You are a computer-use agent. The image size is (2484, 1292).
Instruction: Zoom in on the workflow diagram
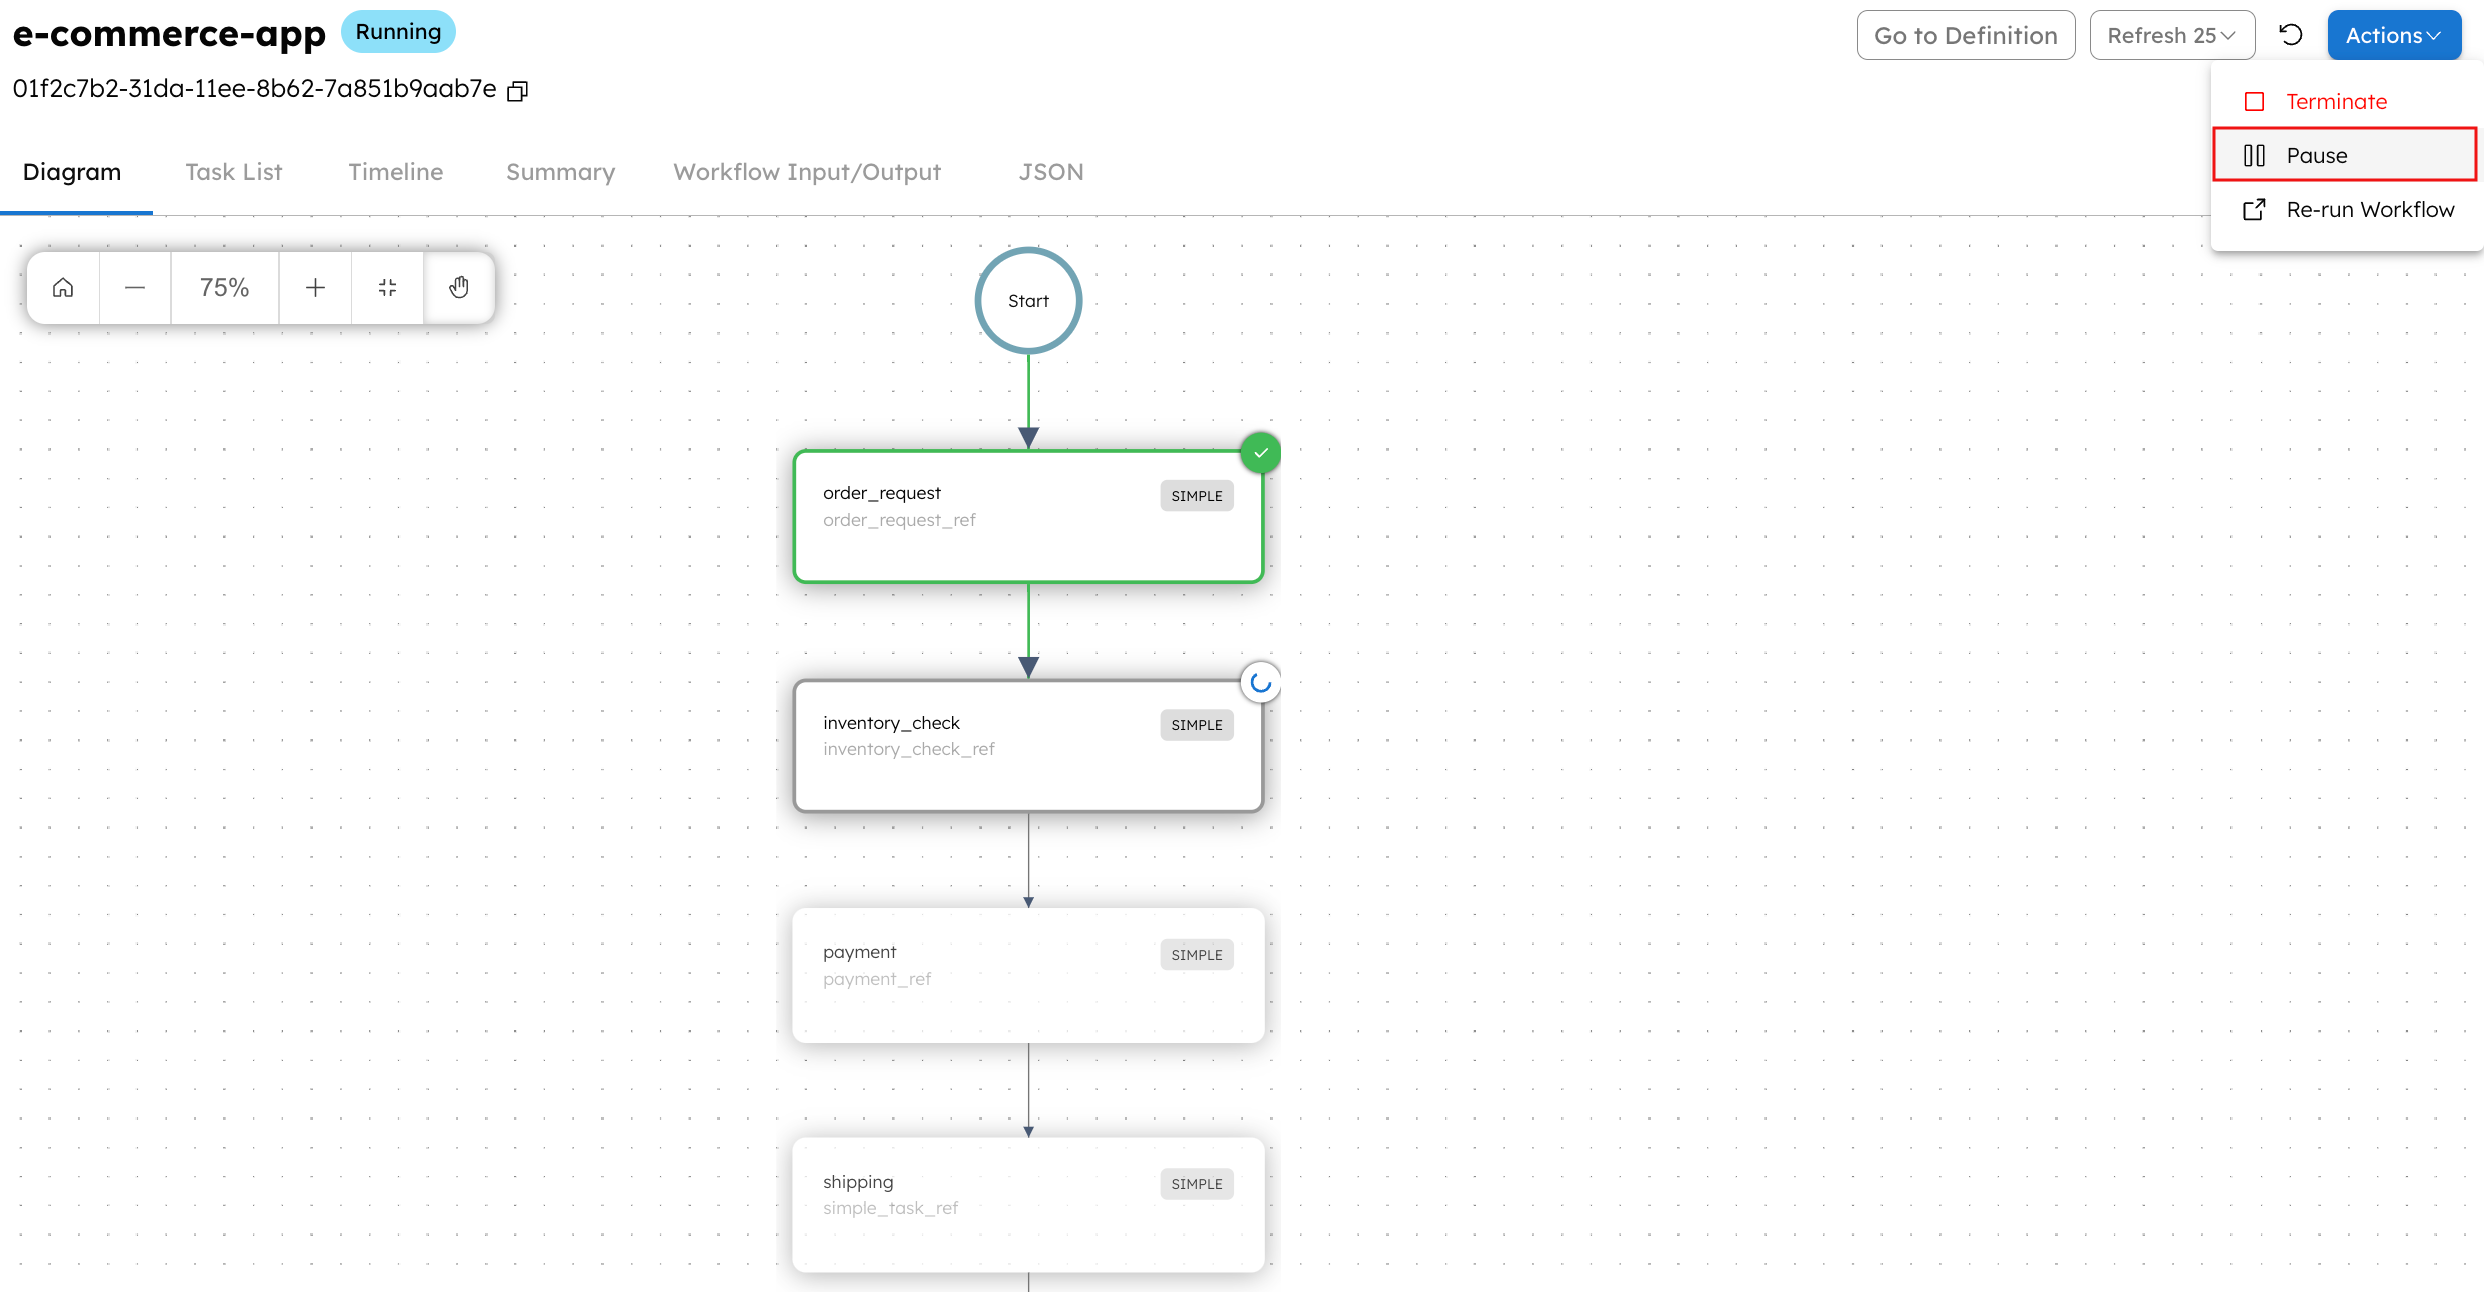(x=315, y=287)
